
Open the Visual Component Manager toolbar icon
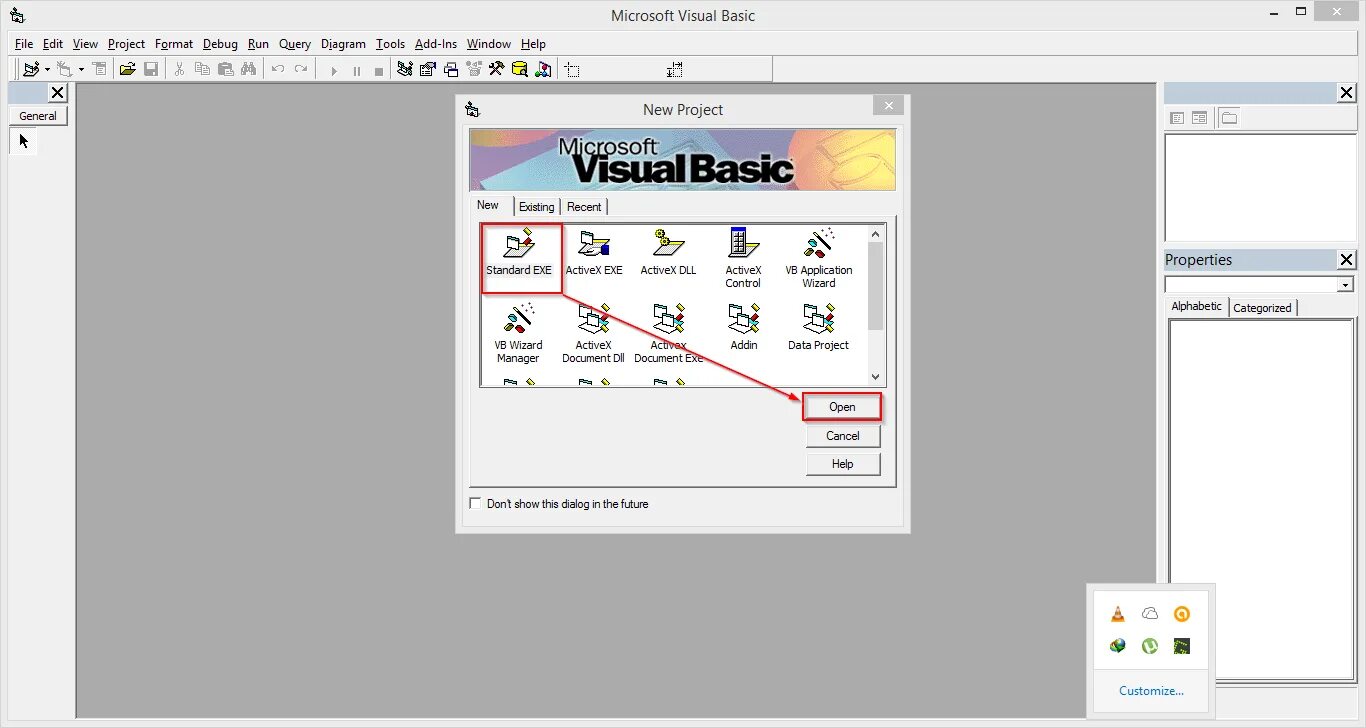[543, 69]
